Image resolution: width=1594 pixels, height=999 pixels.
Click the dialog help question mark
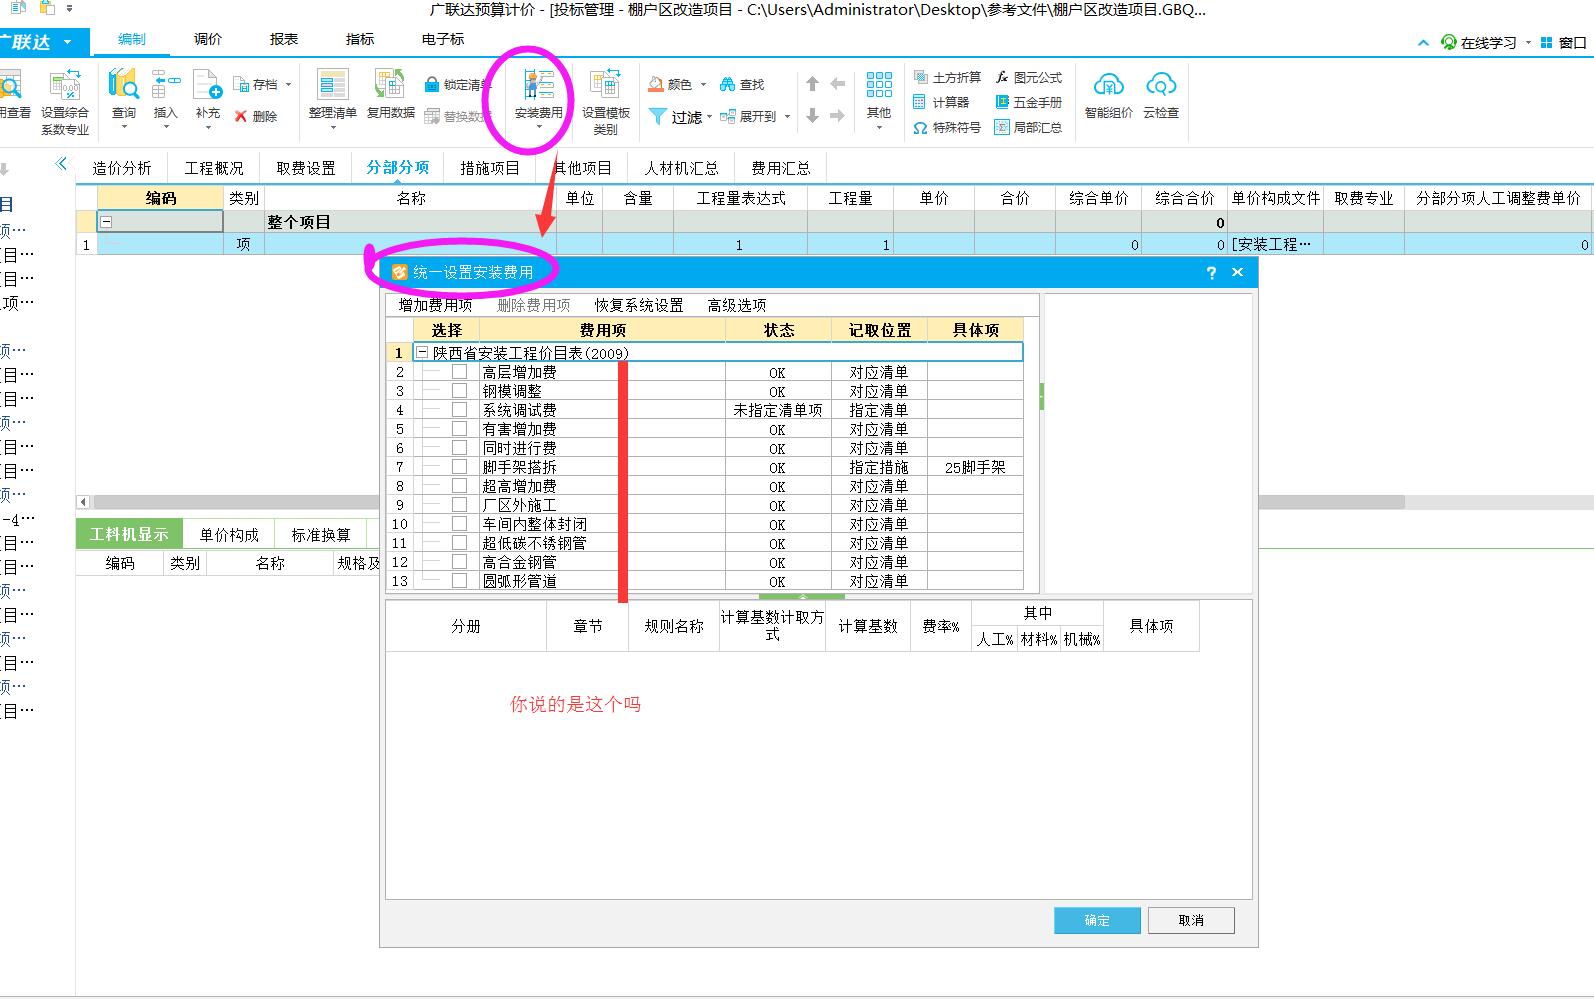coord(1211,272)
